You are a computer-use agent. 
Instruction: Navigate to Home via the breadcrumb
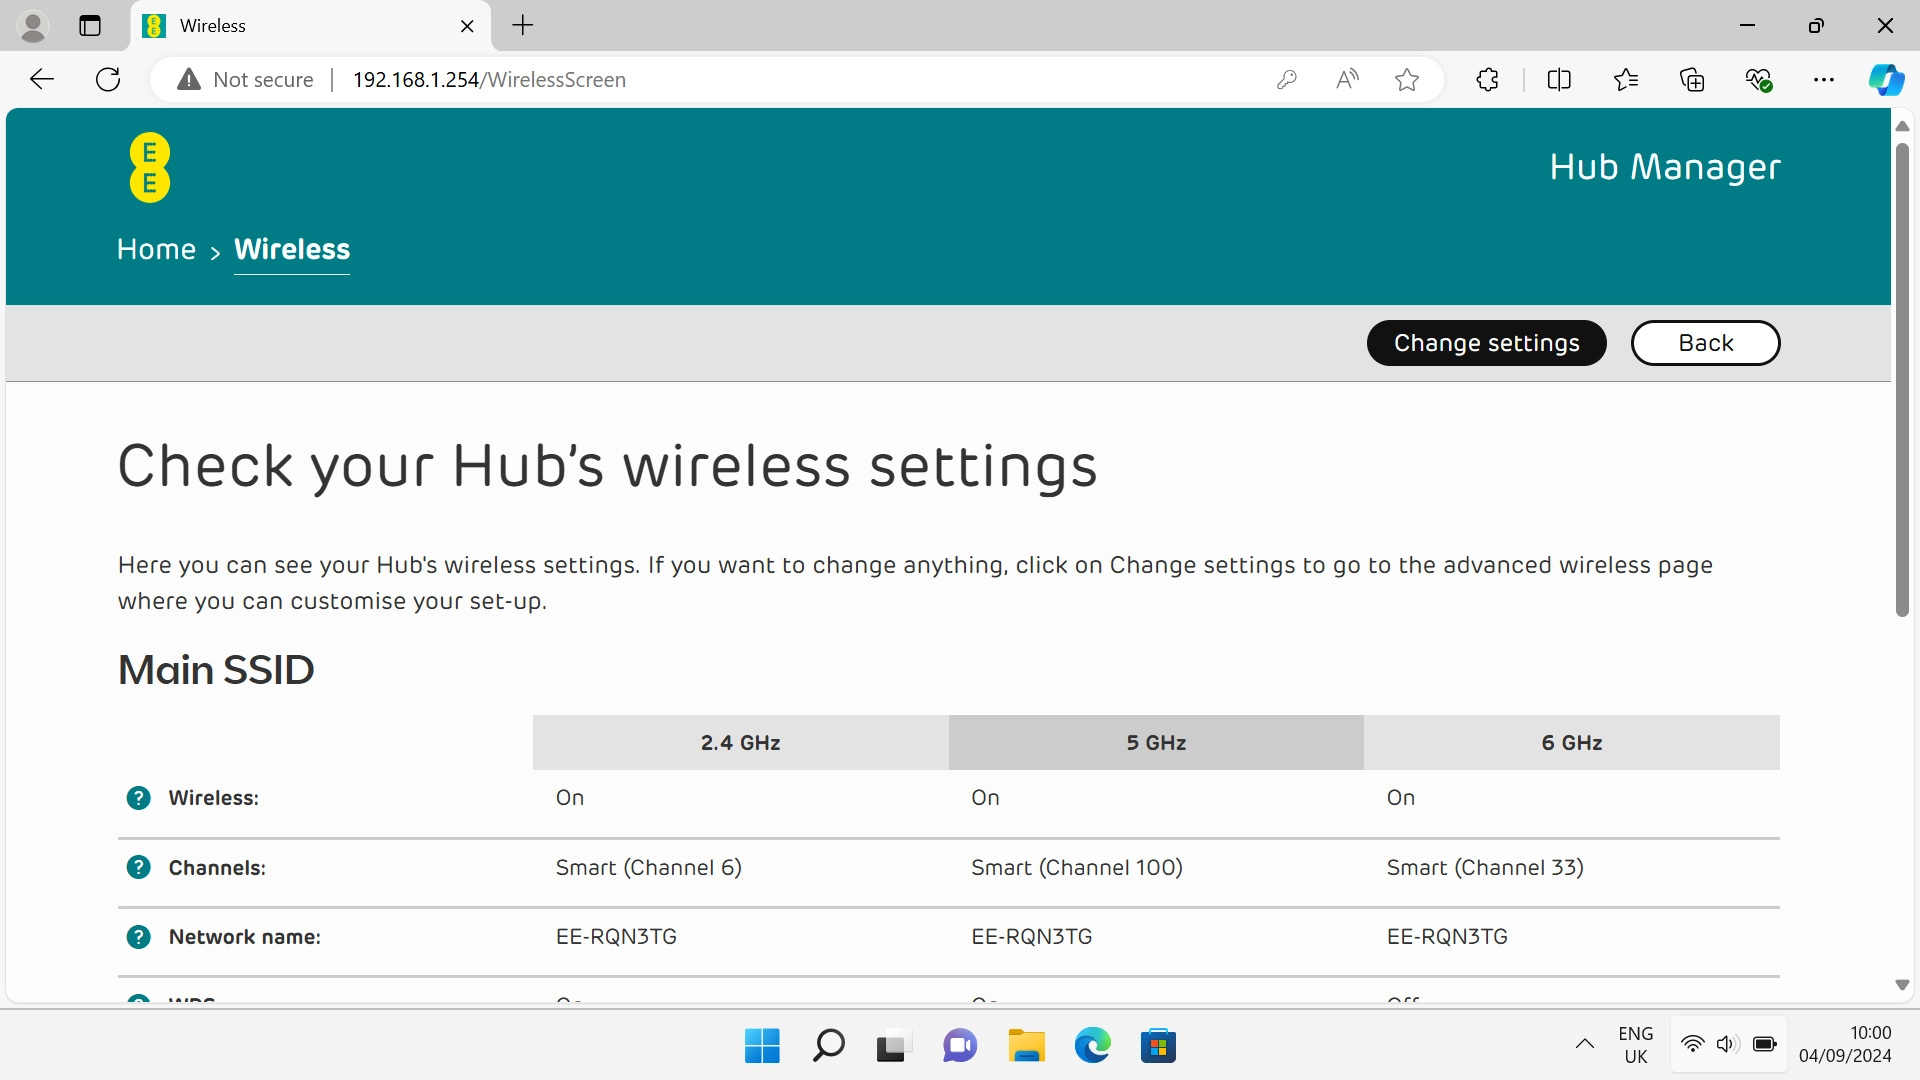(x=156, y=249)
